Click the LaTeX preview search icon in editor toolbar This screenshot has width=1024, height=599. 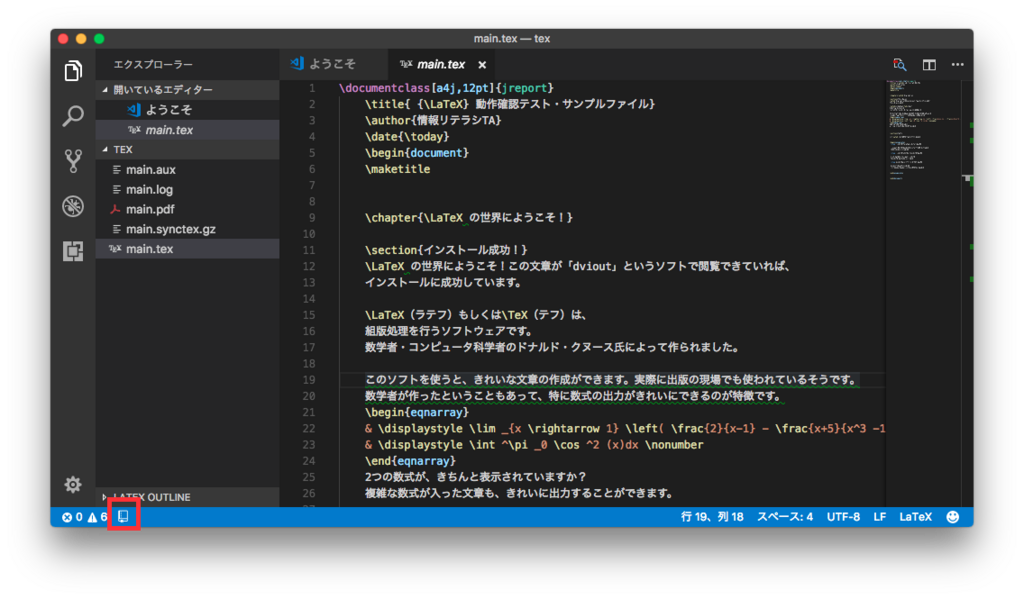(900, 65)
